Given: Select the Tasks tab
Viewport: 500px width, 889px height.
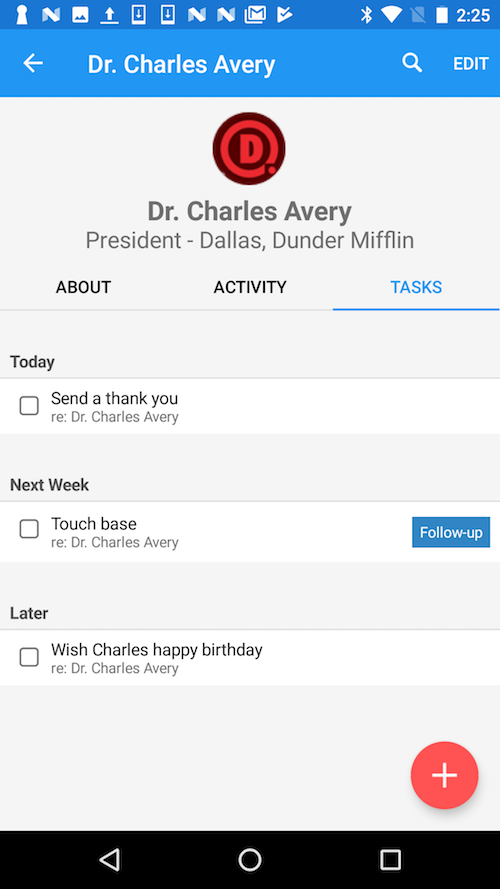Looking at the screenshot, I should tap(416, 287).
